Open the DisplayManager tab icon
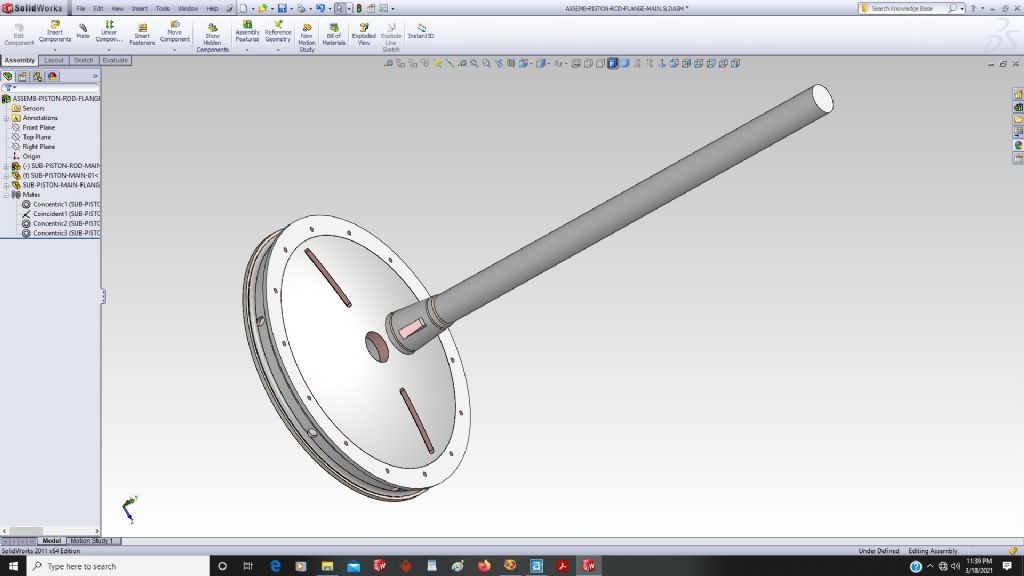Image resolution: width=1024 pixels, height=576 pixels. tap(52, 76)
